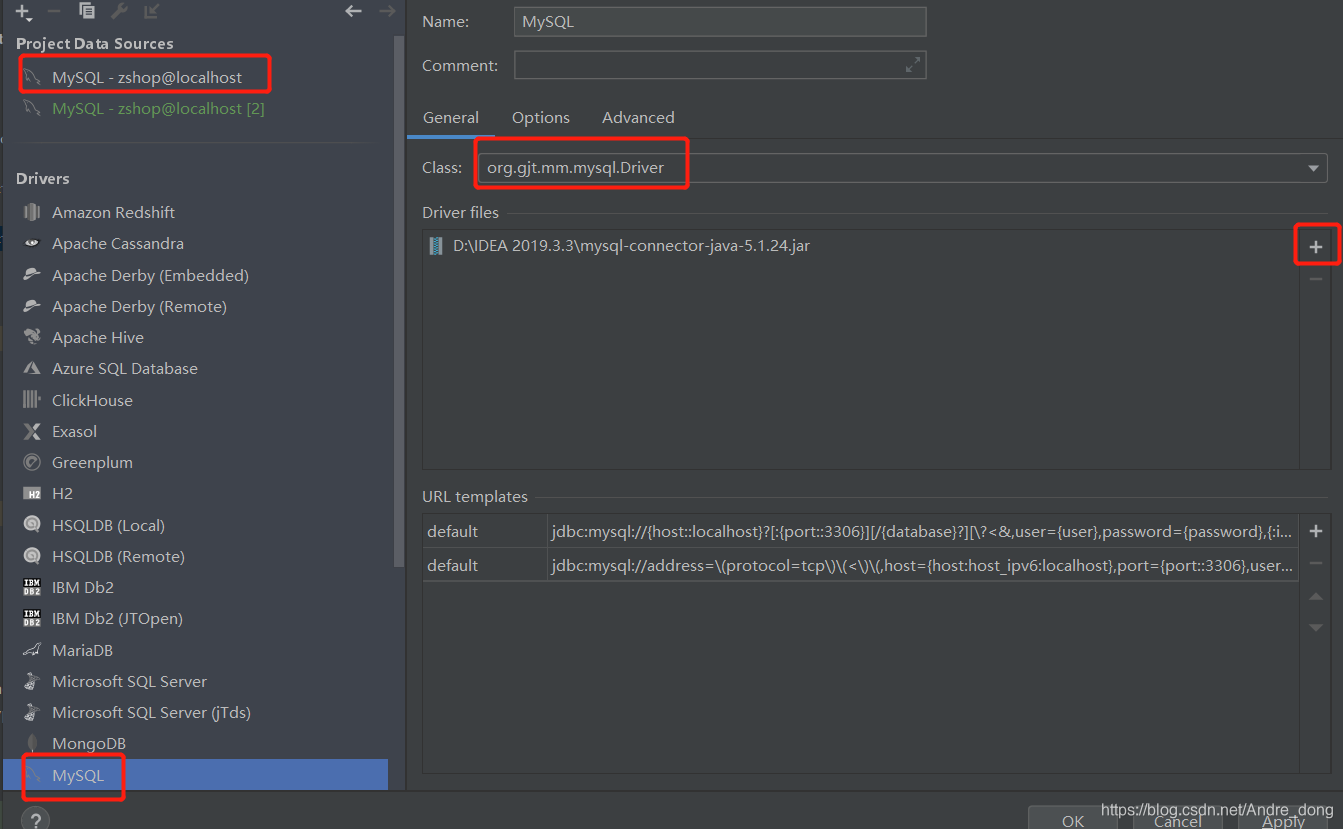Remove selected data source minus icon
1343x829 pixels.
pos(54,12)
